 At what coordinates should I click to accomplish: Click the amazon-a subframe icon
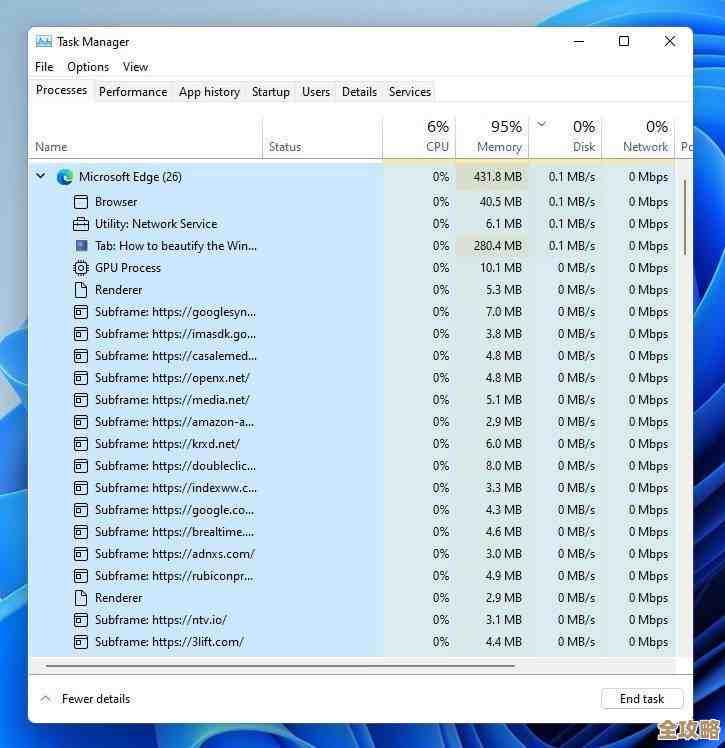click(x=81, y=422)
